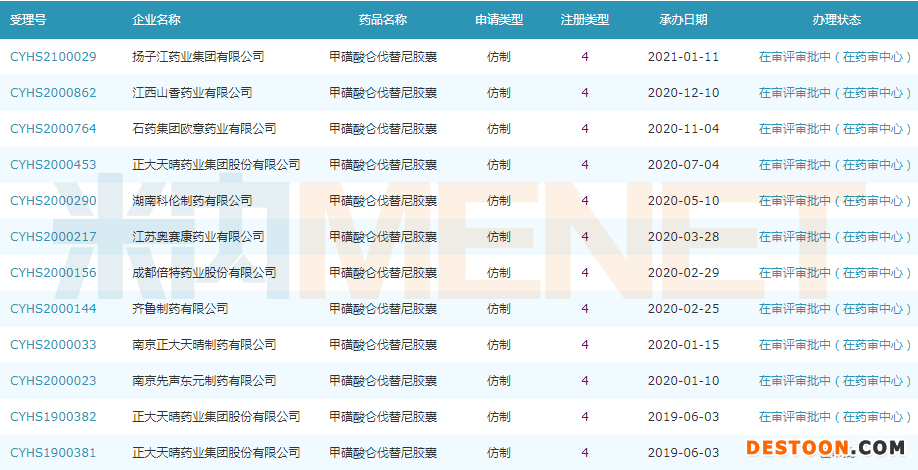Image resolution: width=918 pixels, height=470 pixels.
Task: Click review status for the 2021-01-11 row
Action: (x=835, y=57)
